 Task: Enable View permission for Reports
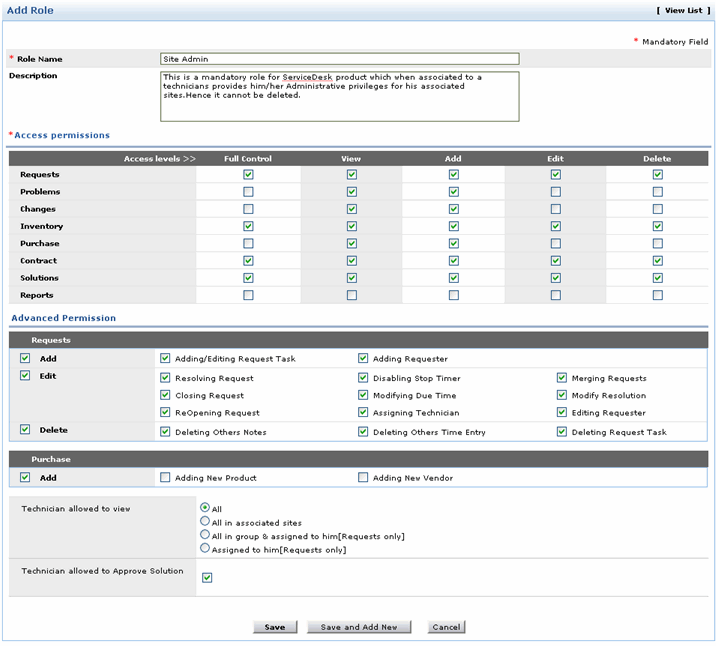pyautogui.click(x=351, y=296)
